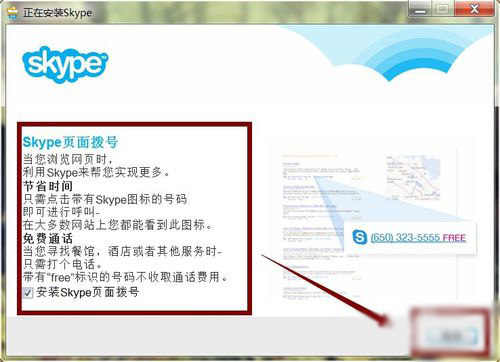
Task: Click the 节省时间 bold subheading
Action: (48, 186)
